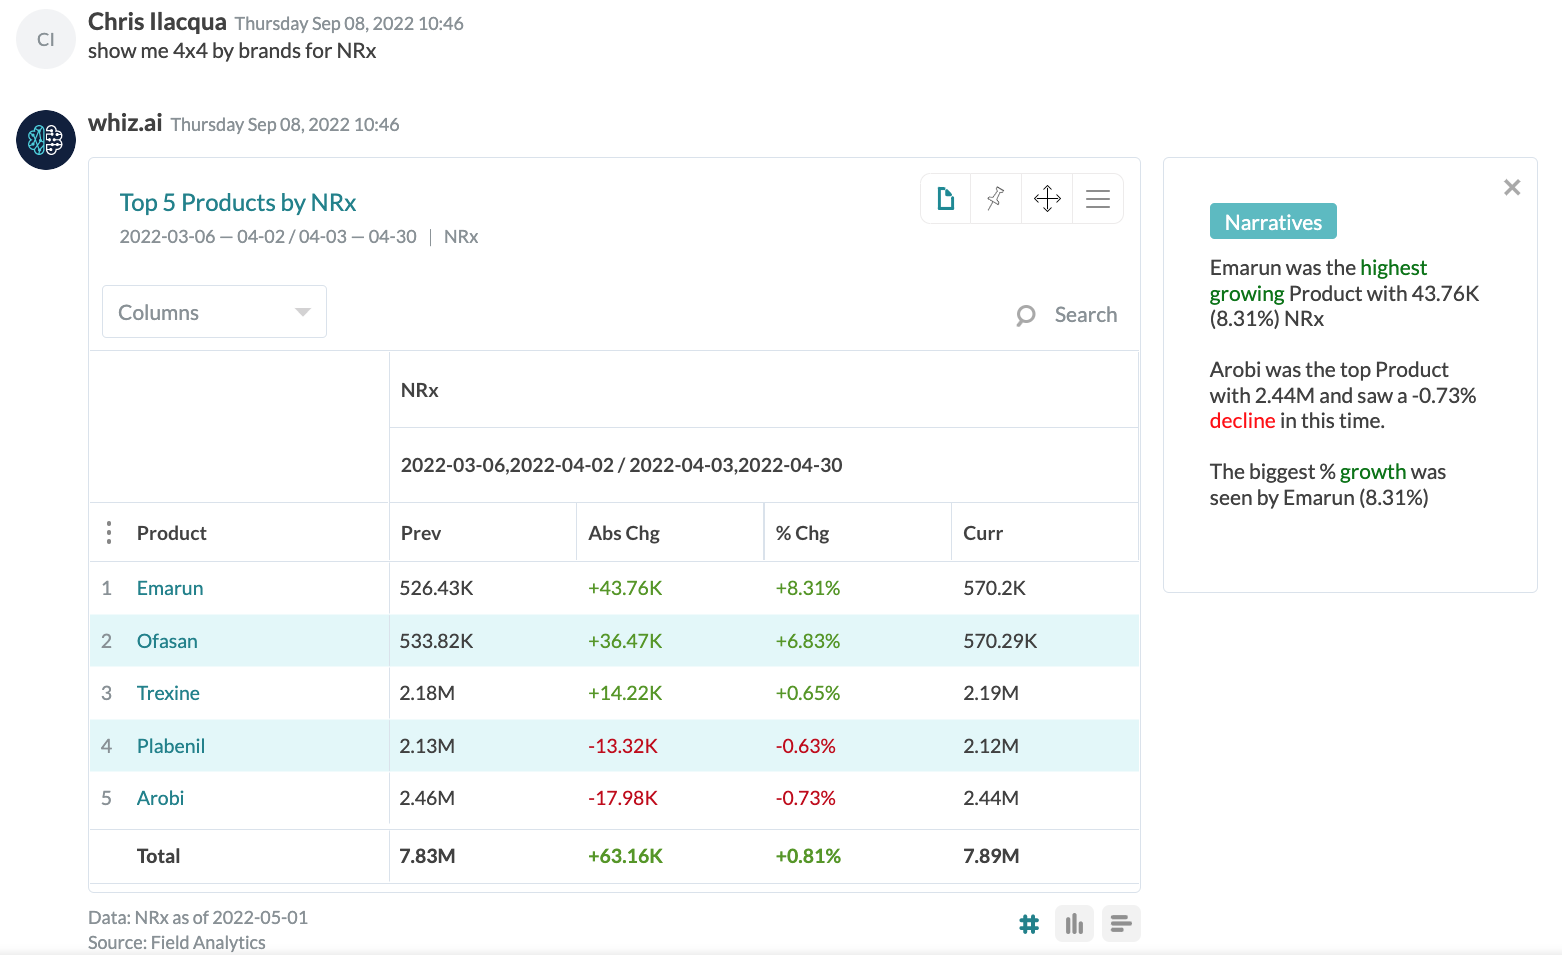Close the Narratives panel
1562x955 pixels.
[x=1512, y=188]
